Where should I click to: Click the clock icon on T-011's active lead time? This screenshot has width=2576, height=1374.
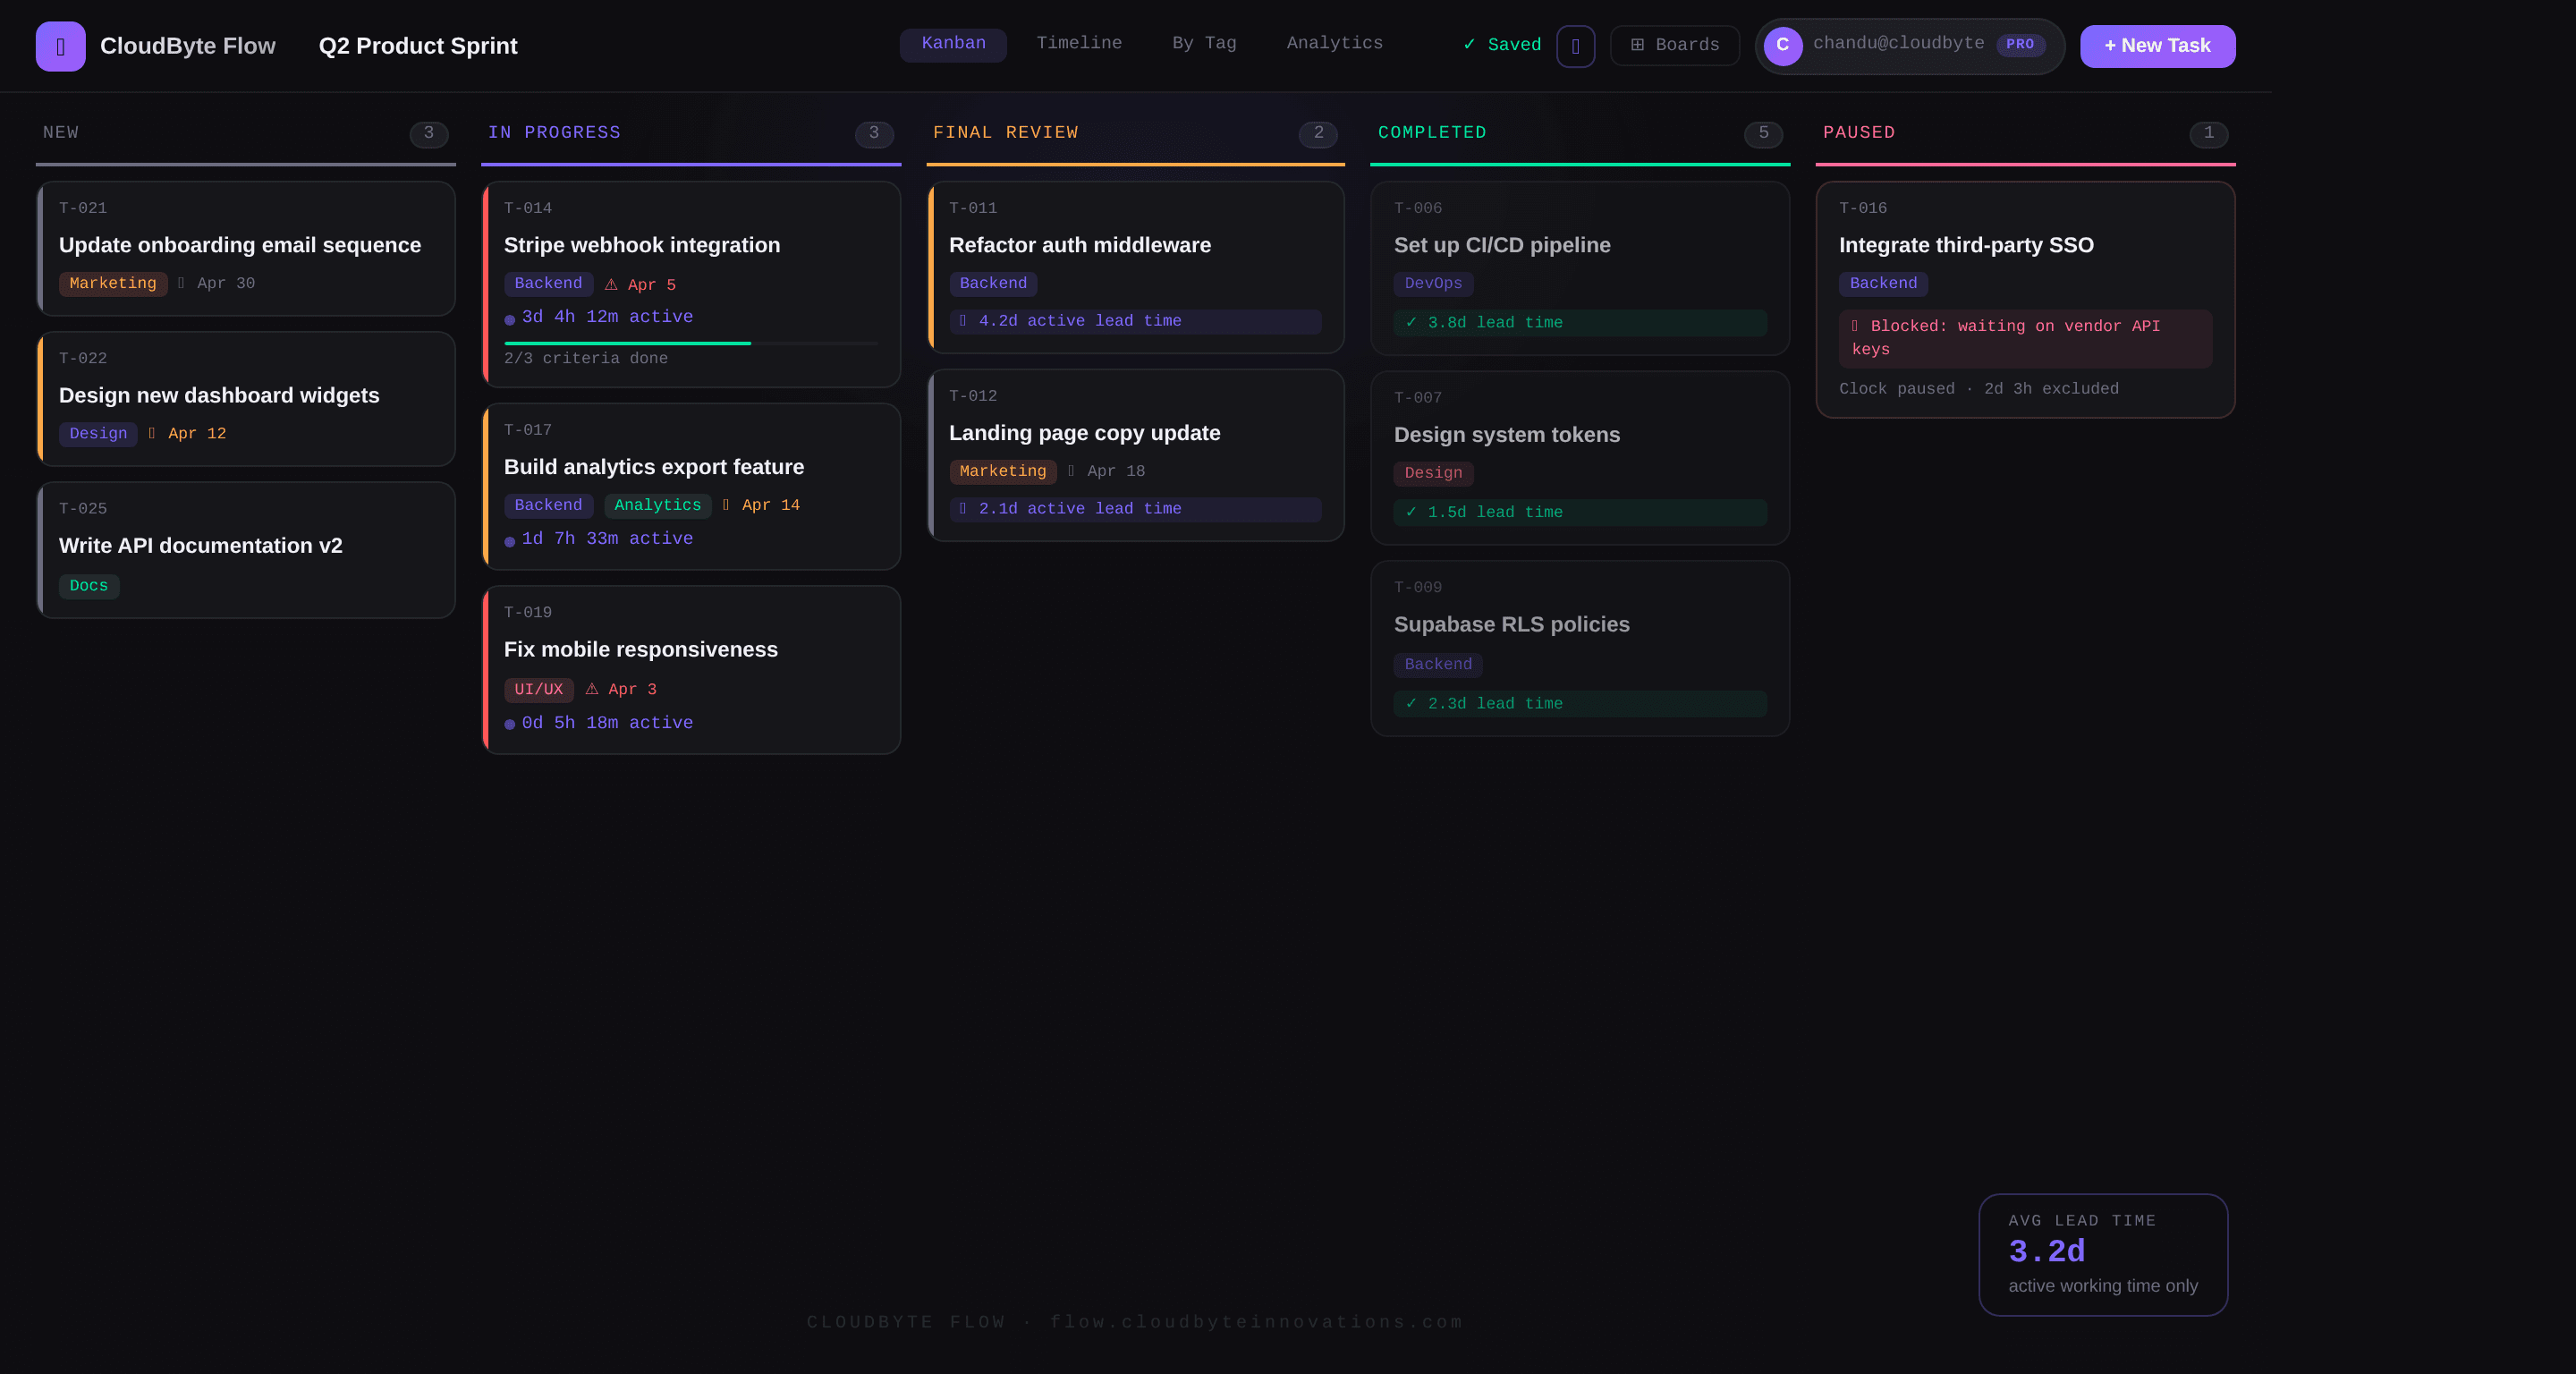(962, 321)
